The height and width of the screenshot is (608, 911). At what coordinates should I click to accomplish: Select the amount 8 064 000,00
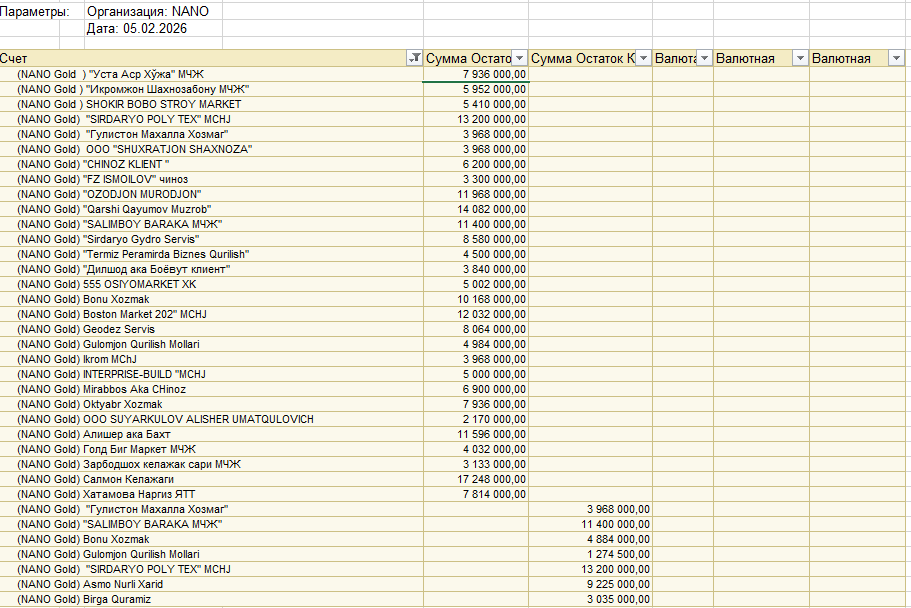(x=476, y=330)
